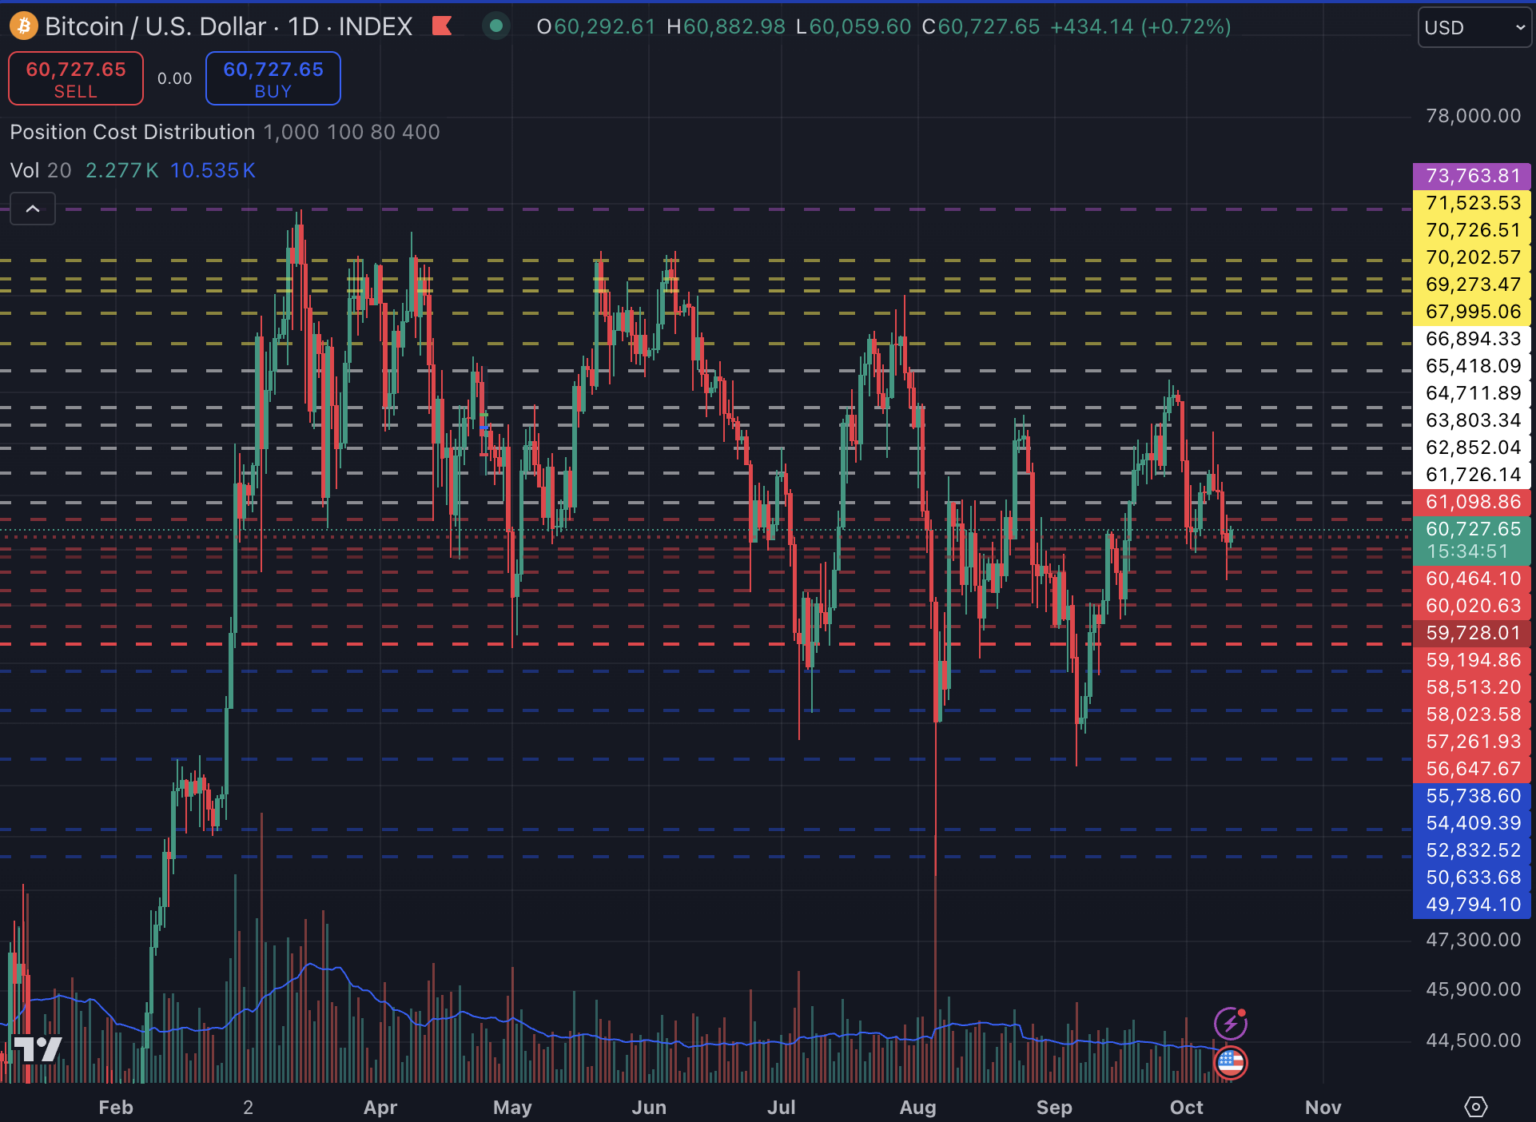Click the 70,726.51 yellow price label

pos(1472,230)
